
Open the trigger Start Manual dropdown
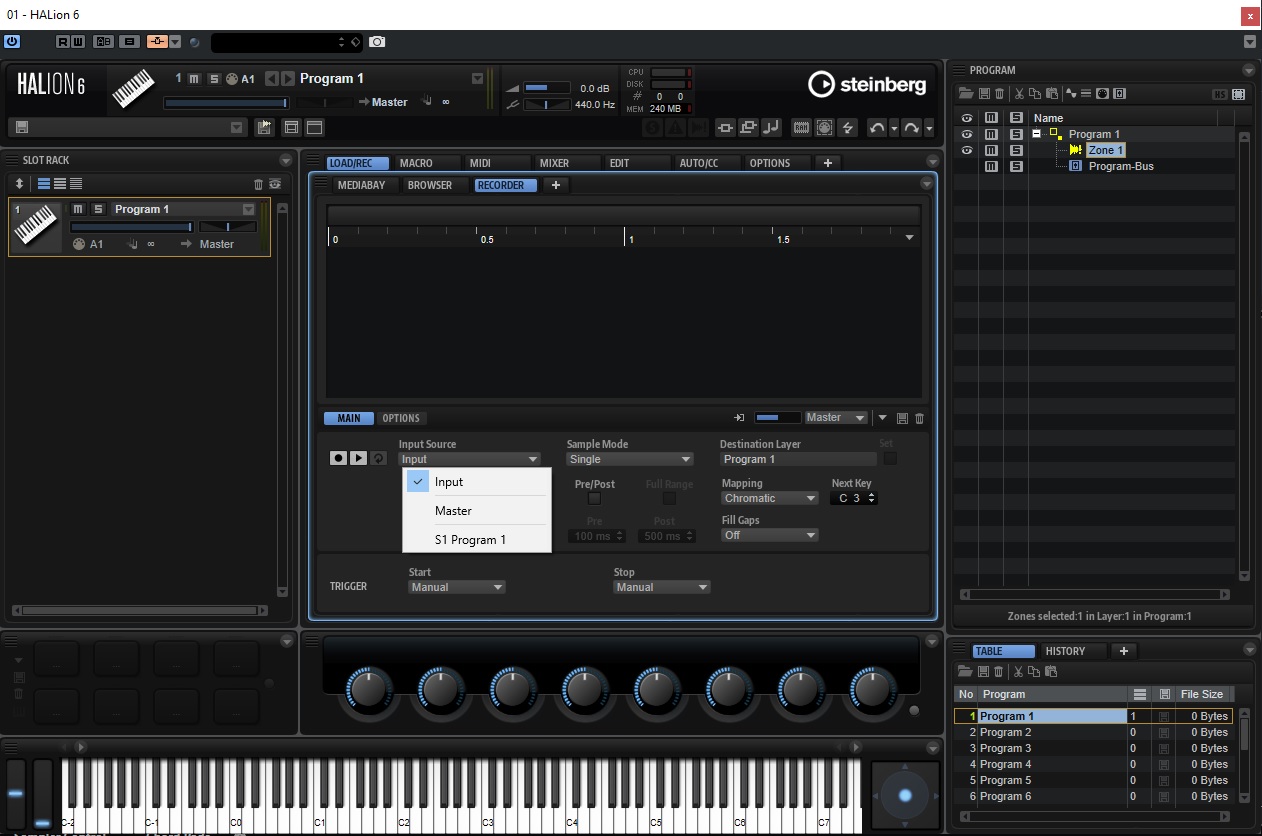coord(457,587)
